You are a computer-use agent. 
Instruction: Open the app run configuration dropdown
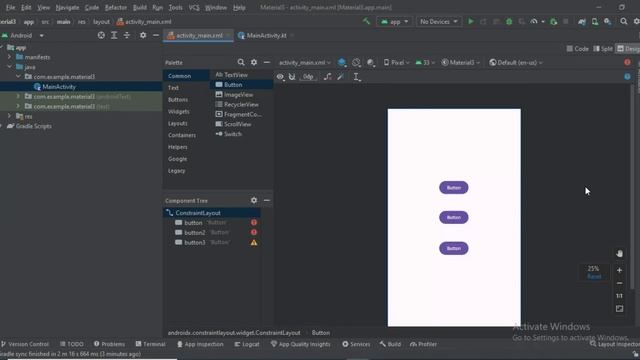[x=394, y=22]
